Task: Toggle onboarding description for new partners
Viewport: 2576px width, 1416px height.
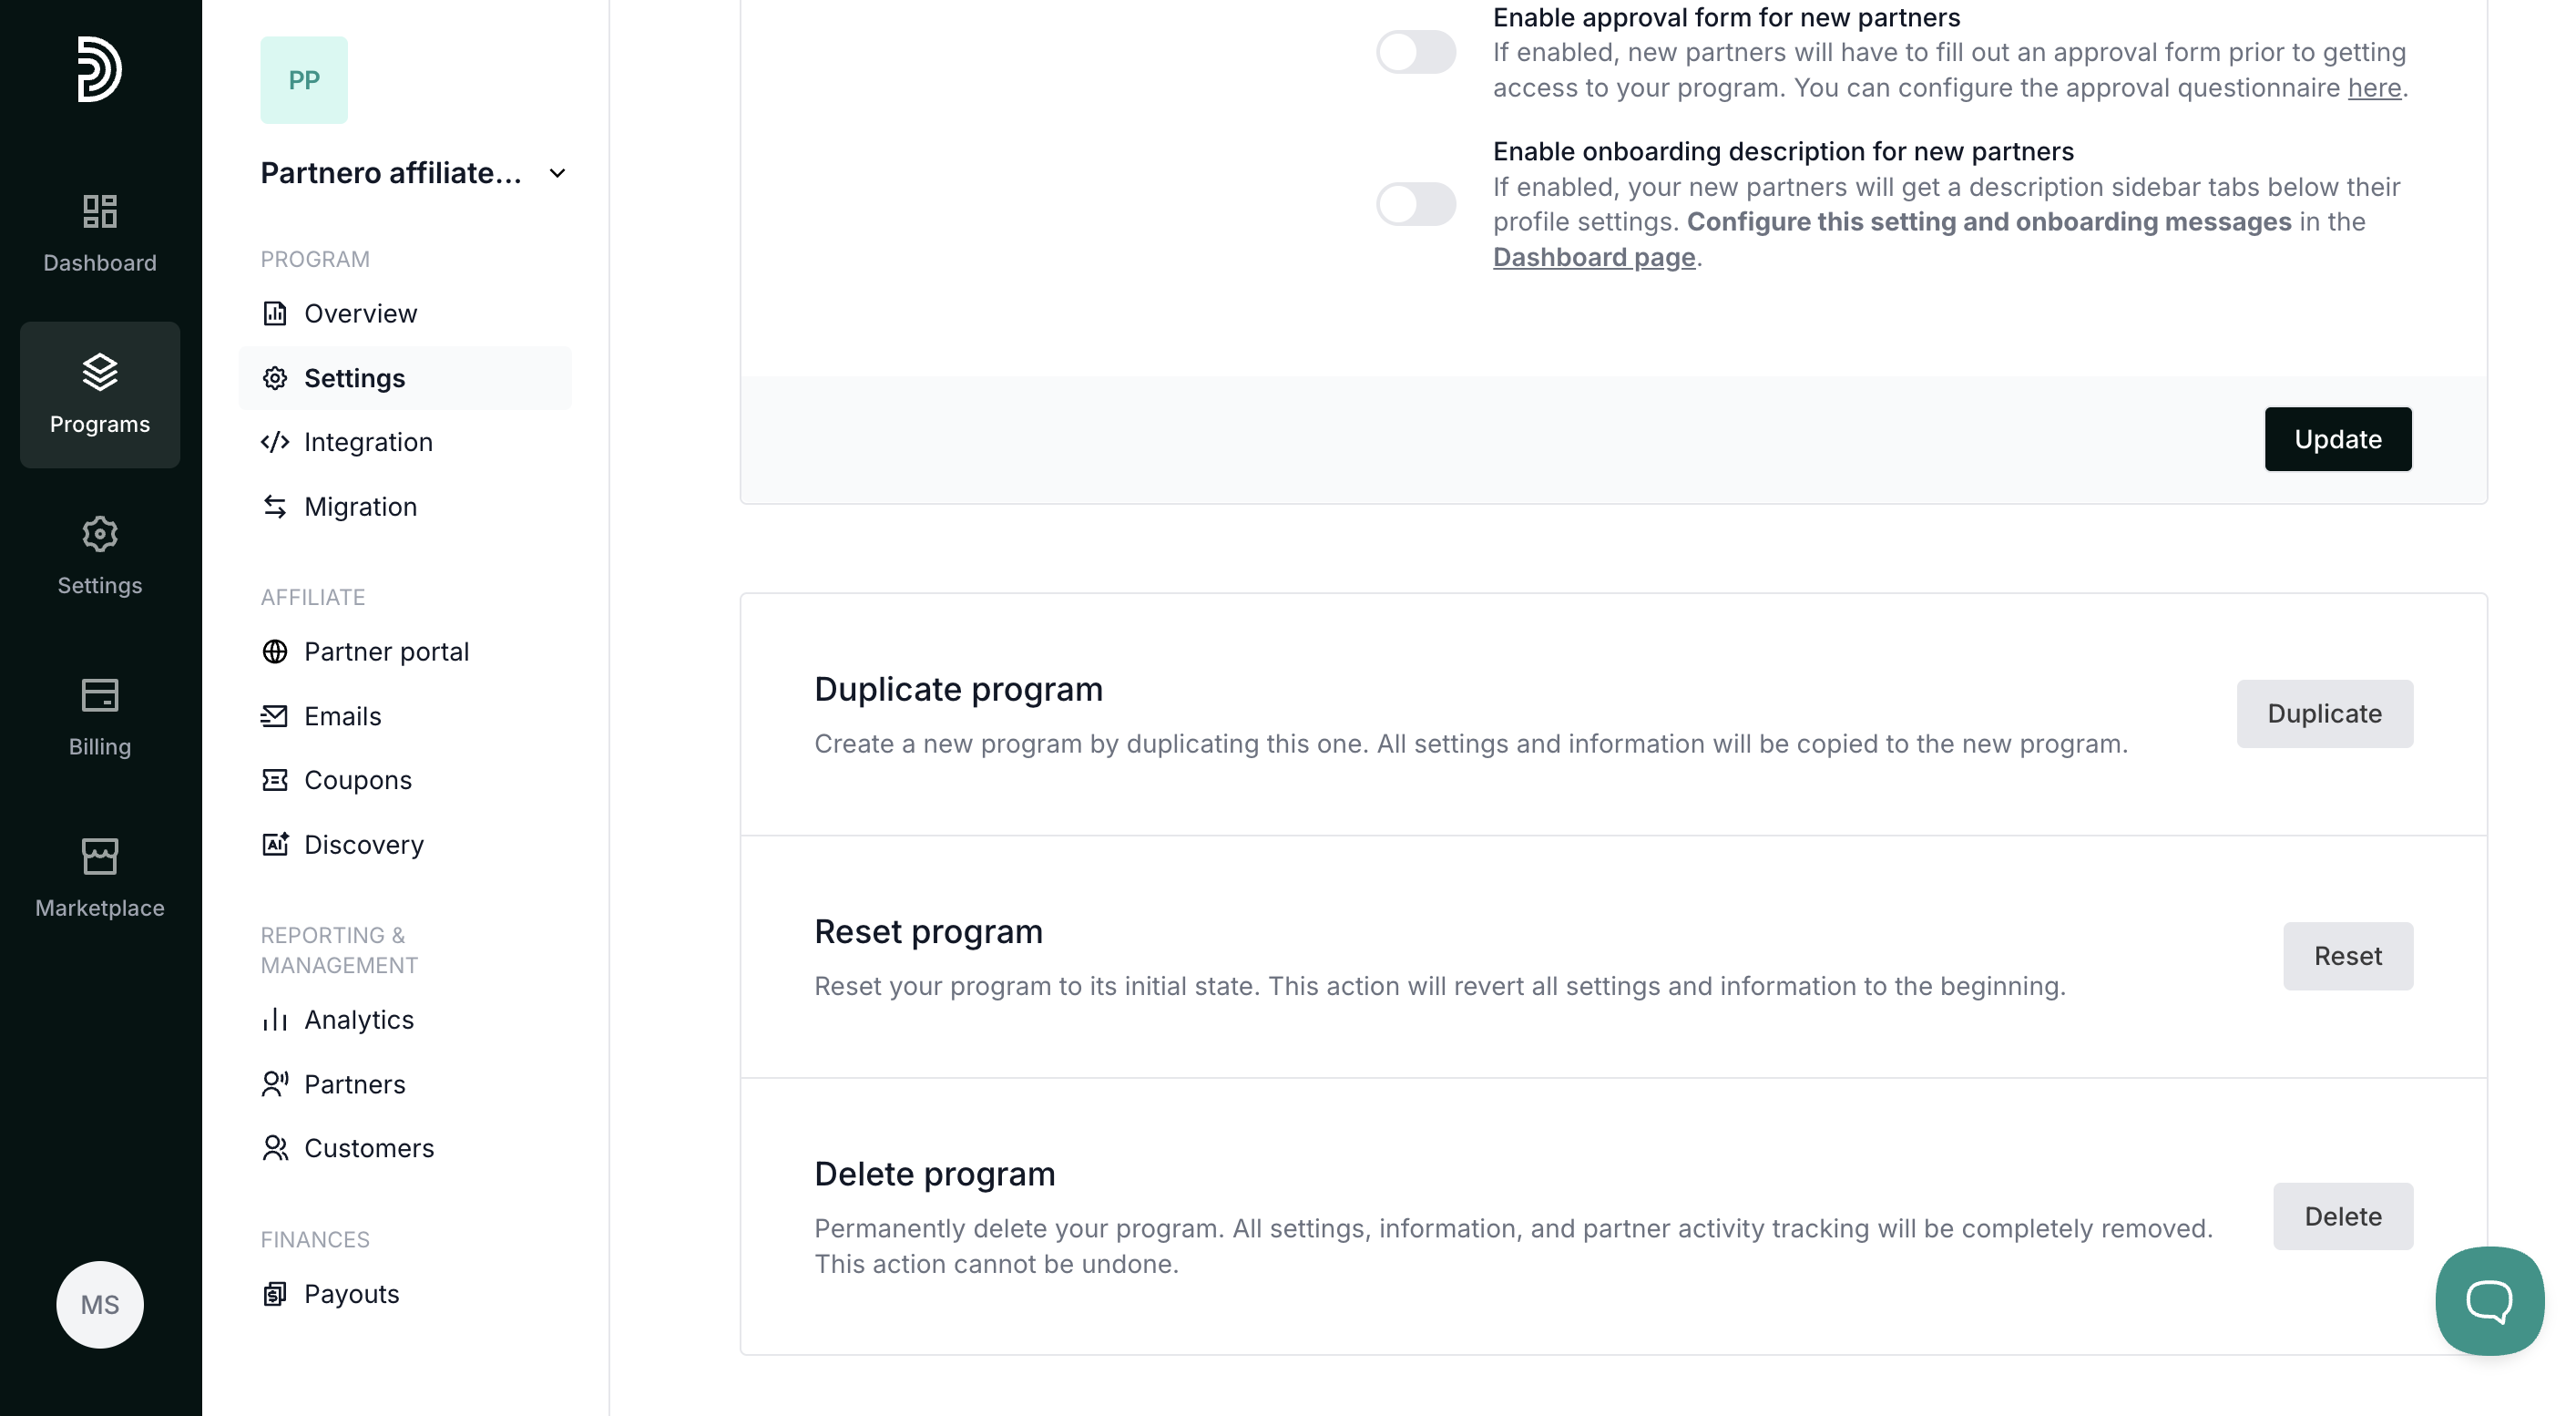Action: tap(1416, 204)
